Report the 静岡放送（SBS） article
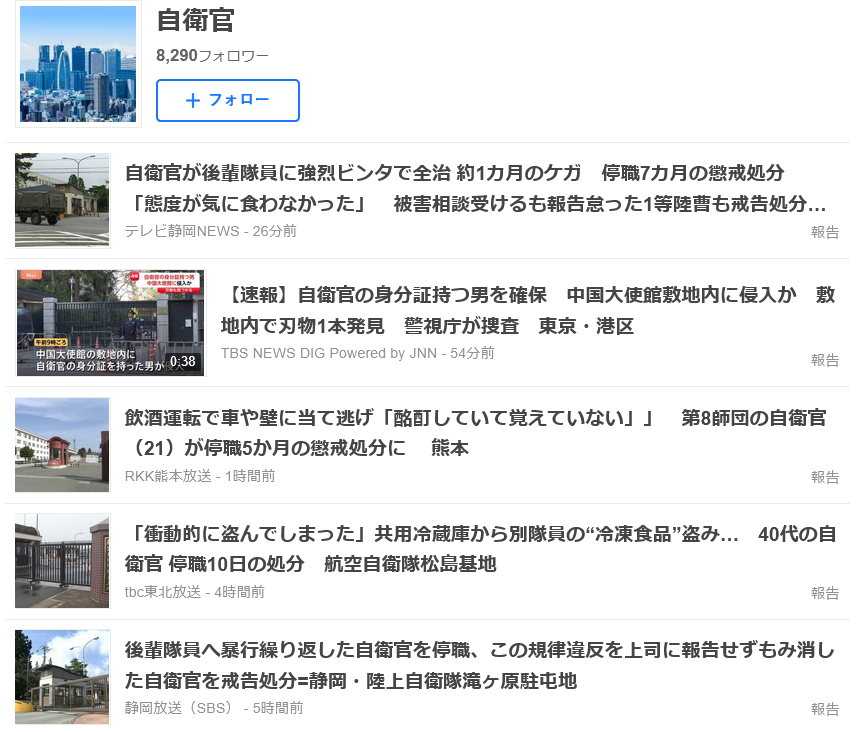Image resolution: width=860 pixels, height=732 pixels. point(824,709)
